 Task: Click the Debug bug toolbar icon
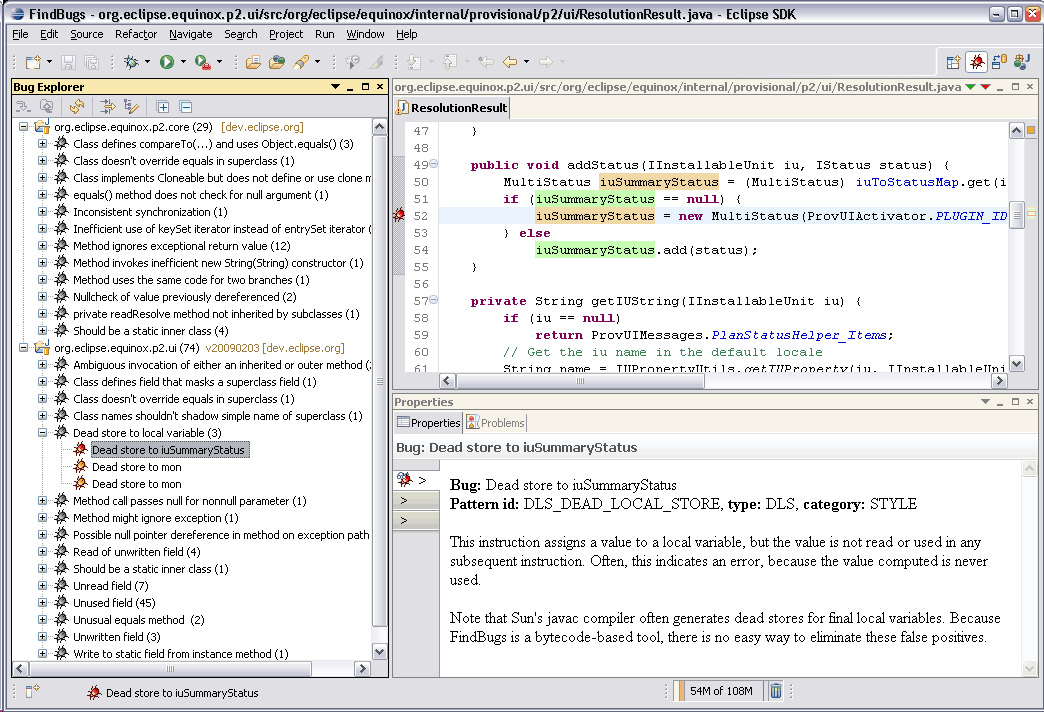pos(131,62)
